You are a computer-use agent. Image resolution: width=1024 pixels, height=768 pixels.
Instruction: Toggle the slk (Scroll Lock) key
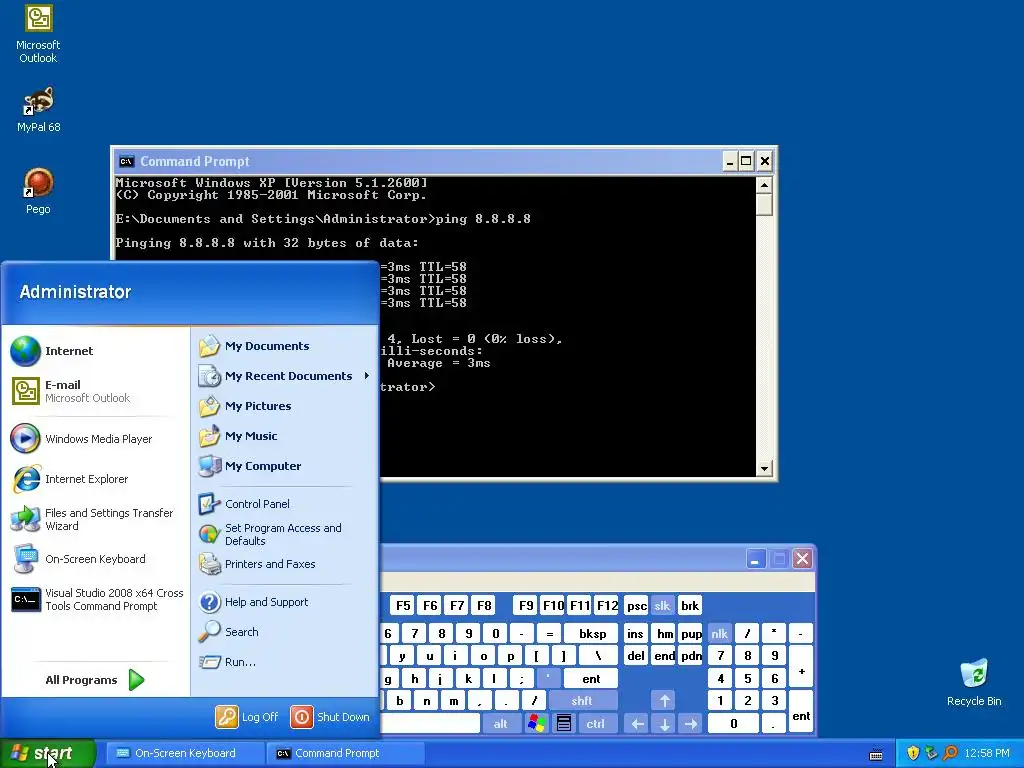coord(662,605)
